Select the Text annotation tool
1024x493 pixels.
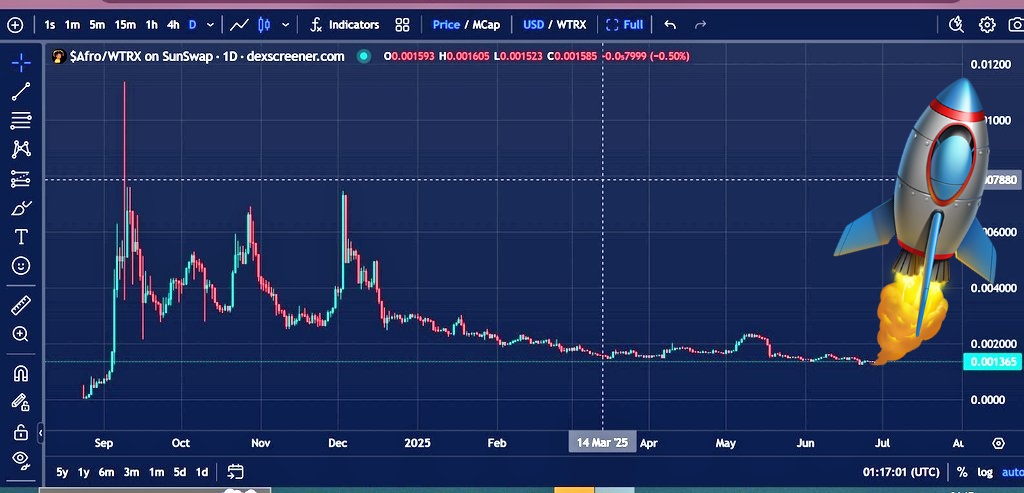[x=21, y=236]
